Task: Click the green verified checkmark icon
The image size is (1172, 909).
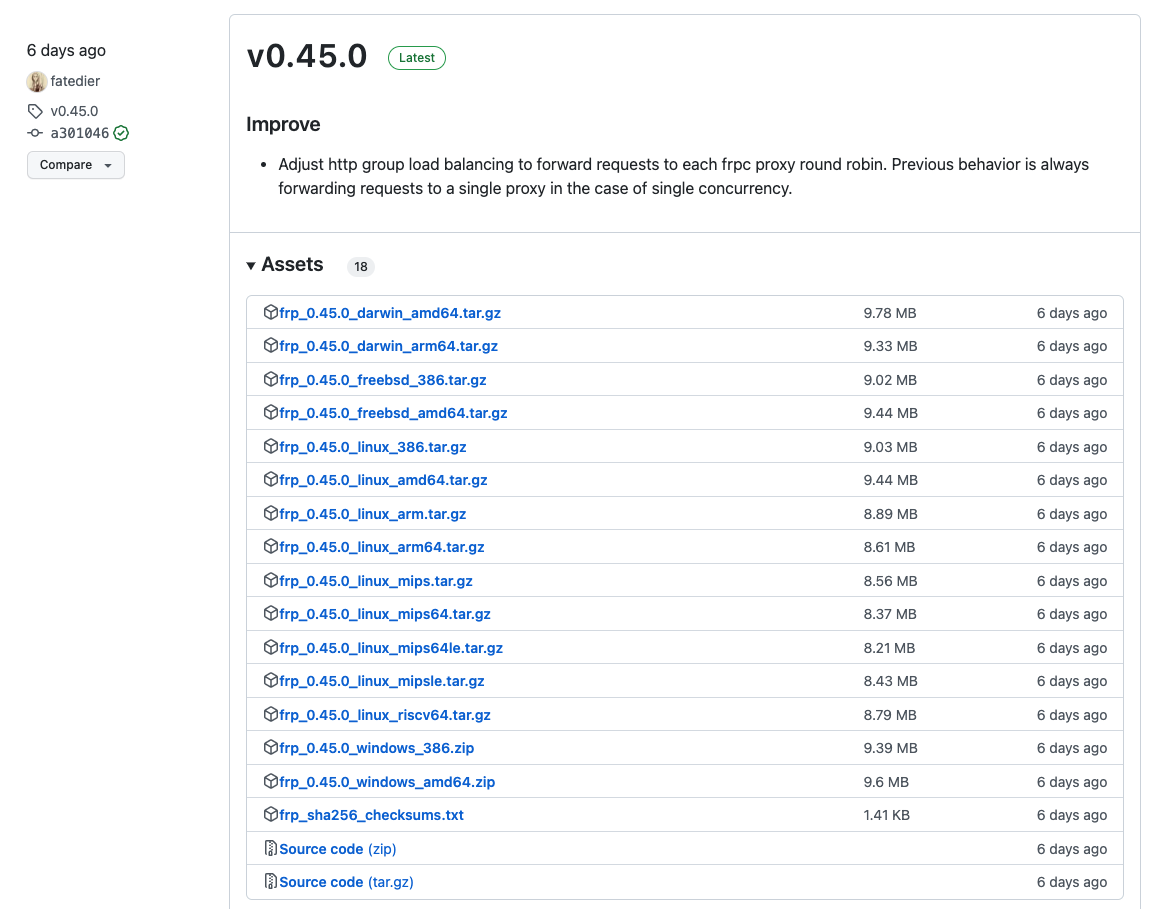Action: (121, 133)
